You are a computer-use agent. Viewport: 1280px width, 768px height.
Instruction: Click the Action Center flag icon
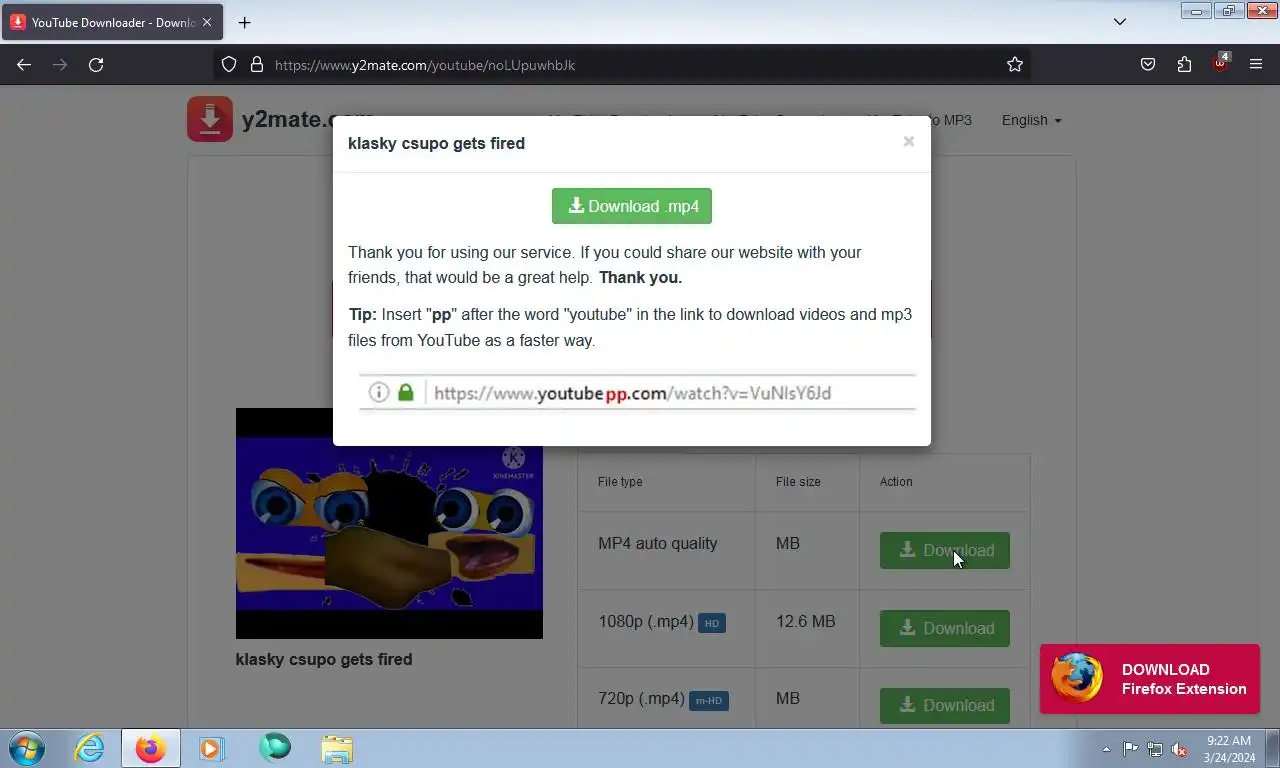point(1130,749)
